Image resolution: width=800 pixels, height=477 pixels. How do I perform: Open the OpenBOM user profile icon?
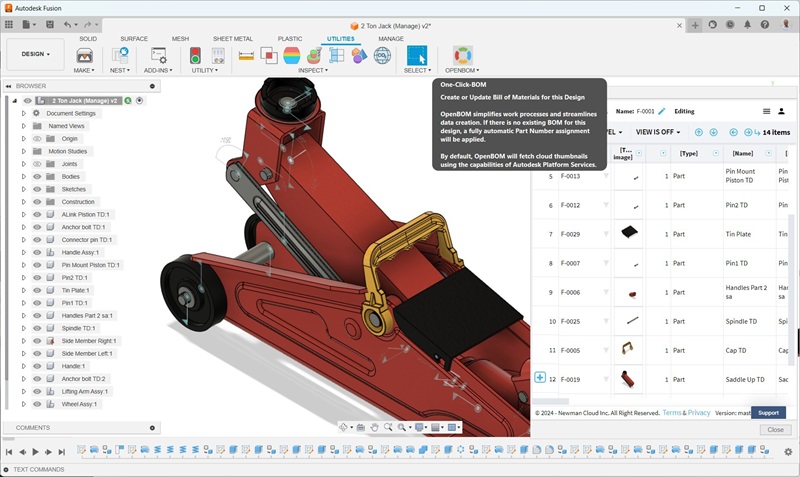[x=781, y=111]
